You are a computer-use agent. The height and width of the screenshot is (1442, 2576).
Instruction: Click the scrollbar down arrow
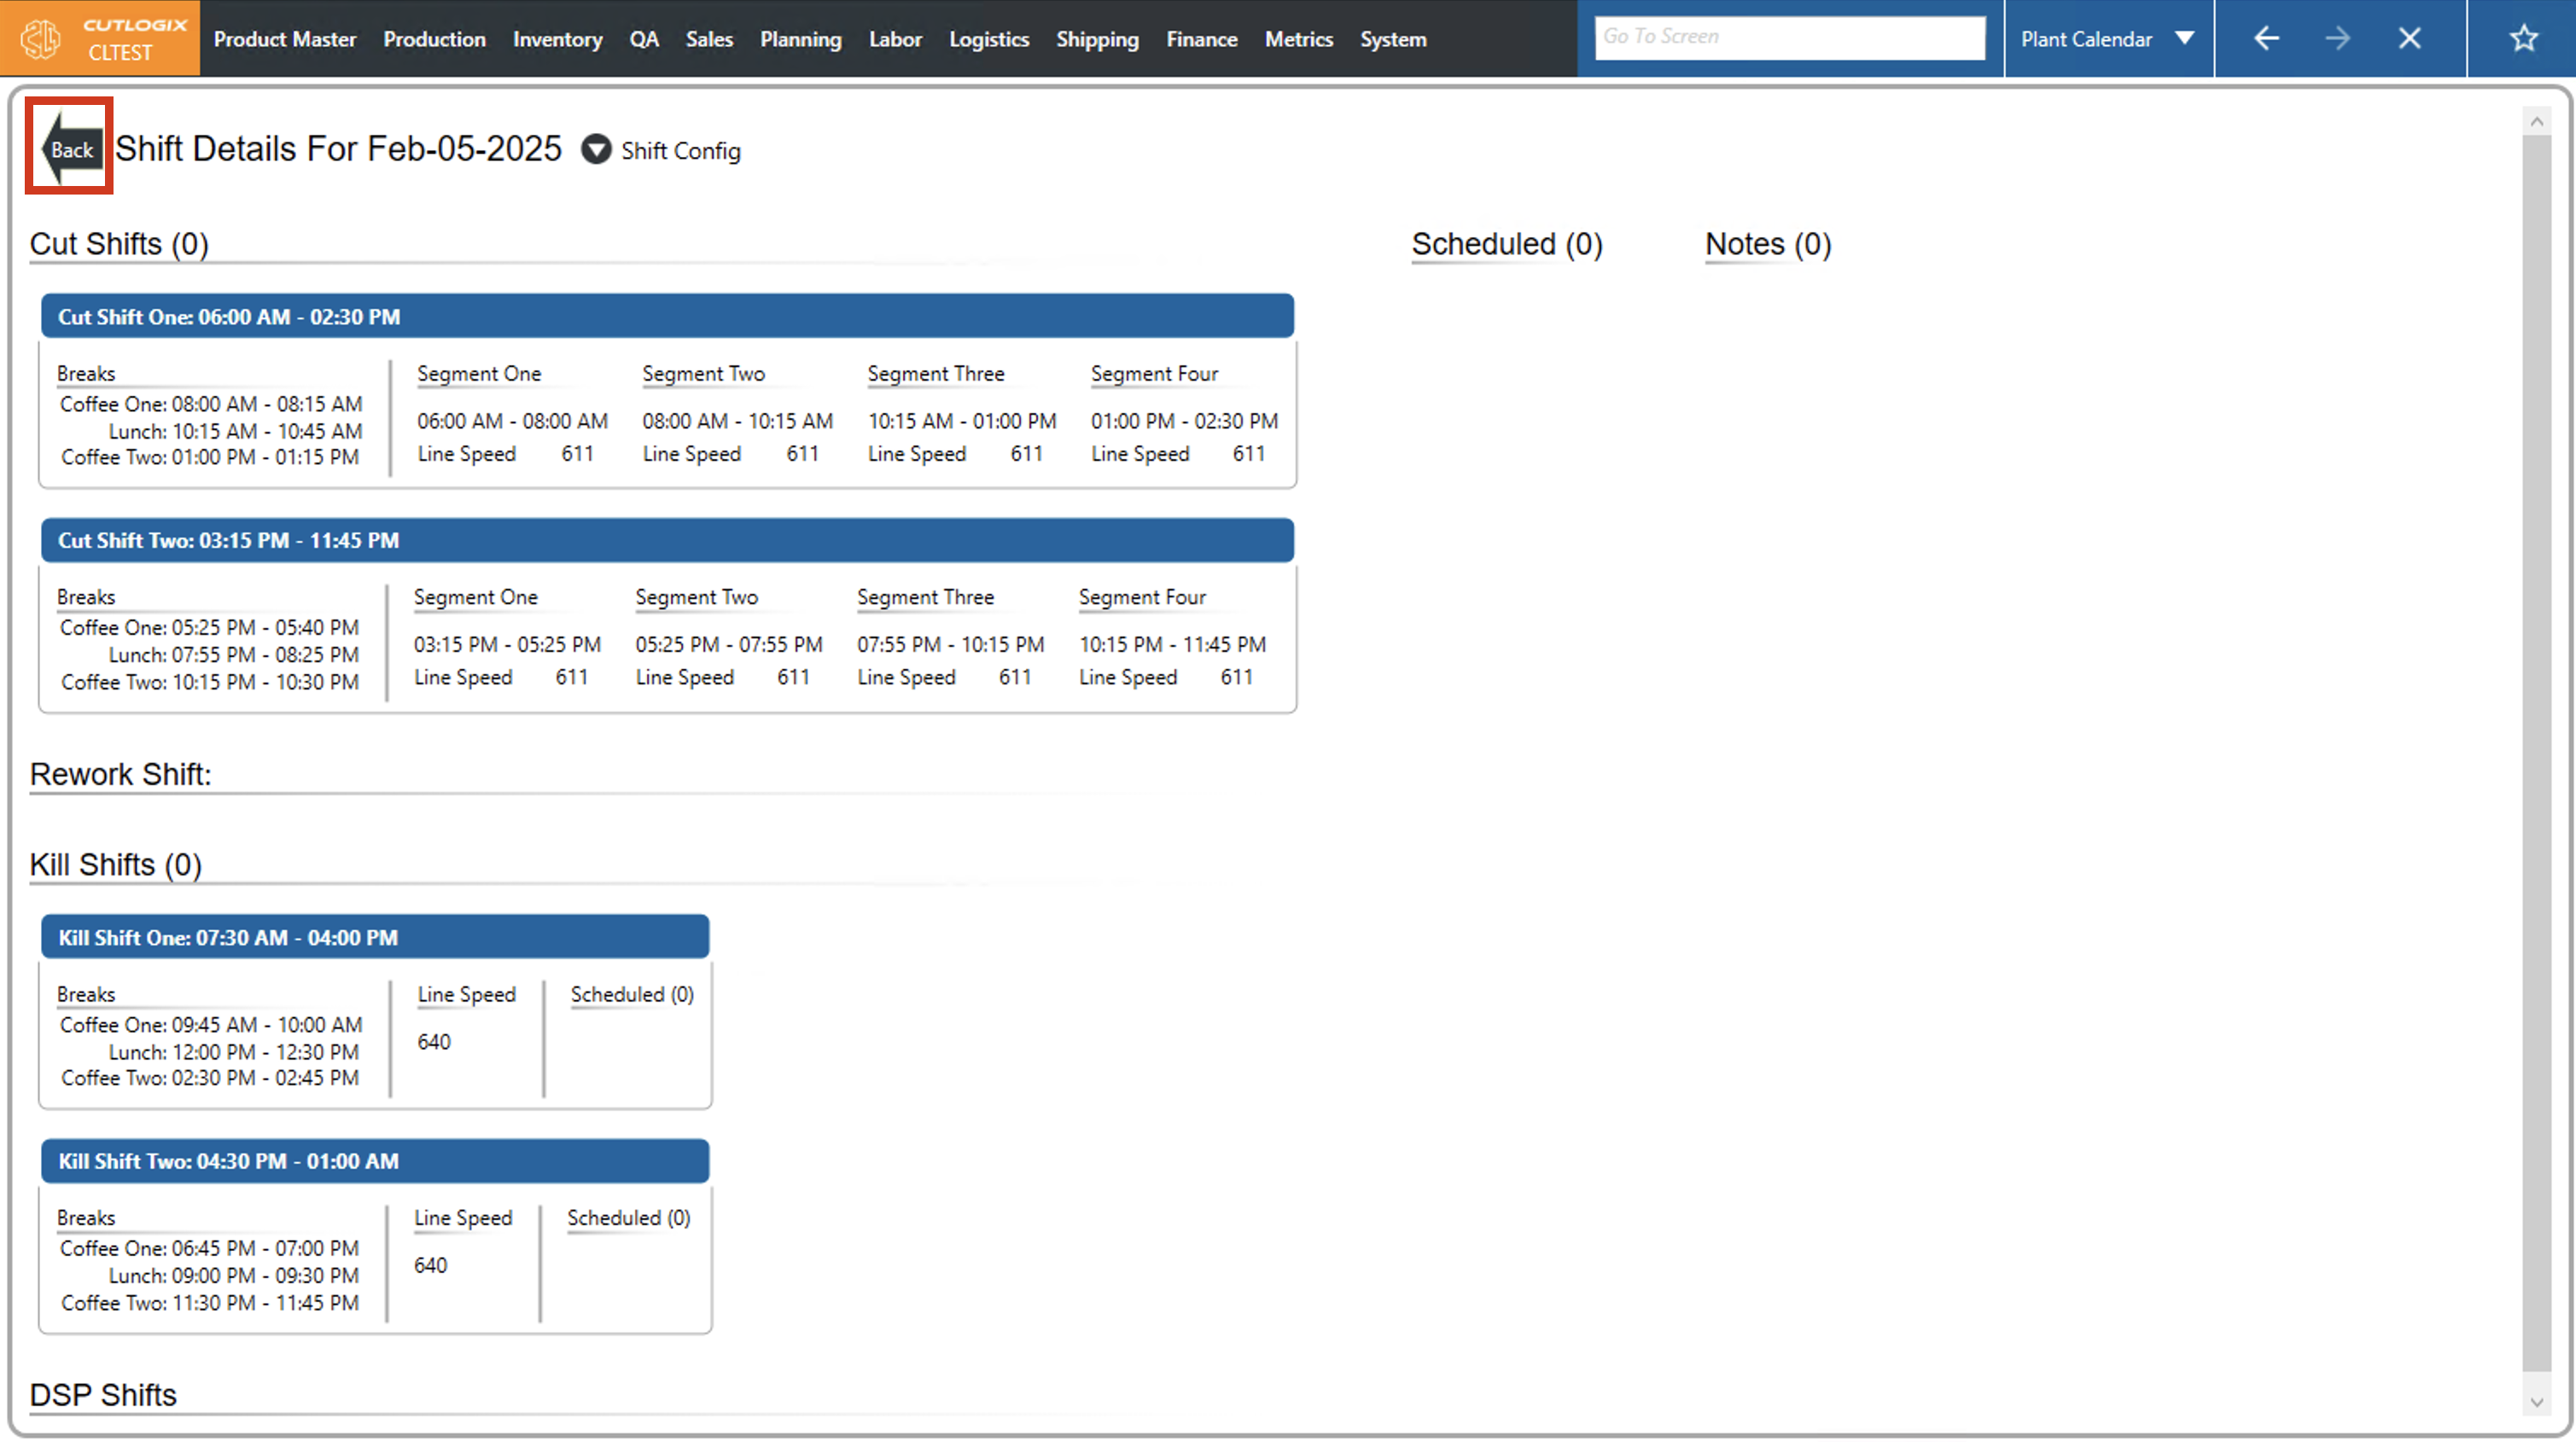tap(2536, 1402)
